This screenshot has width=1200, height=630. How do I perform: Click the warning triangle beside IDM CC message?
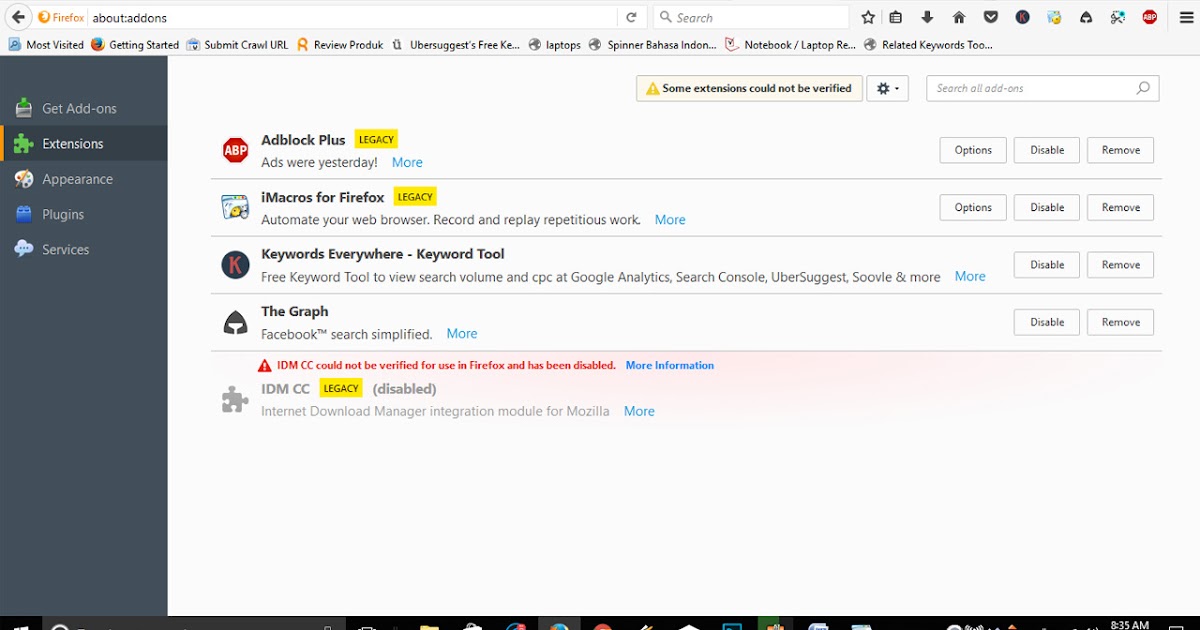(264, 366)
